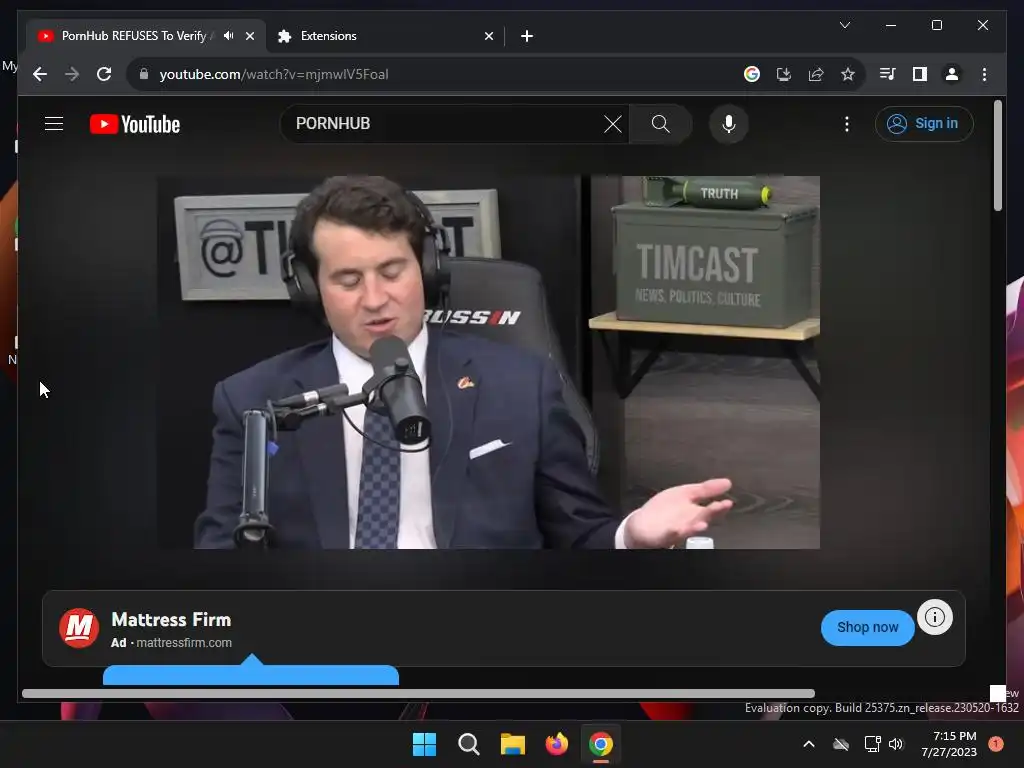Click the Sign in button
This screenshot has height=768, width=1024.
tap(924, 123)
